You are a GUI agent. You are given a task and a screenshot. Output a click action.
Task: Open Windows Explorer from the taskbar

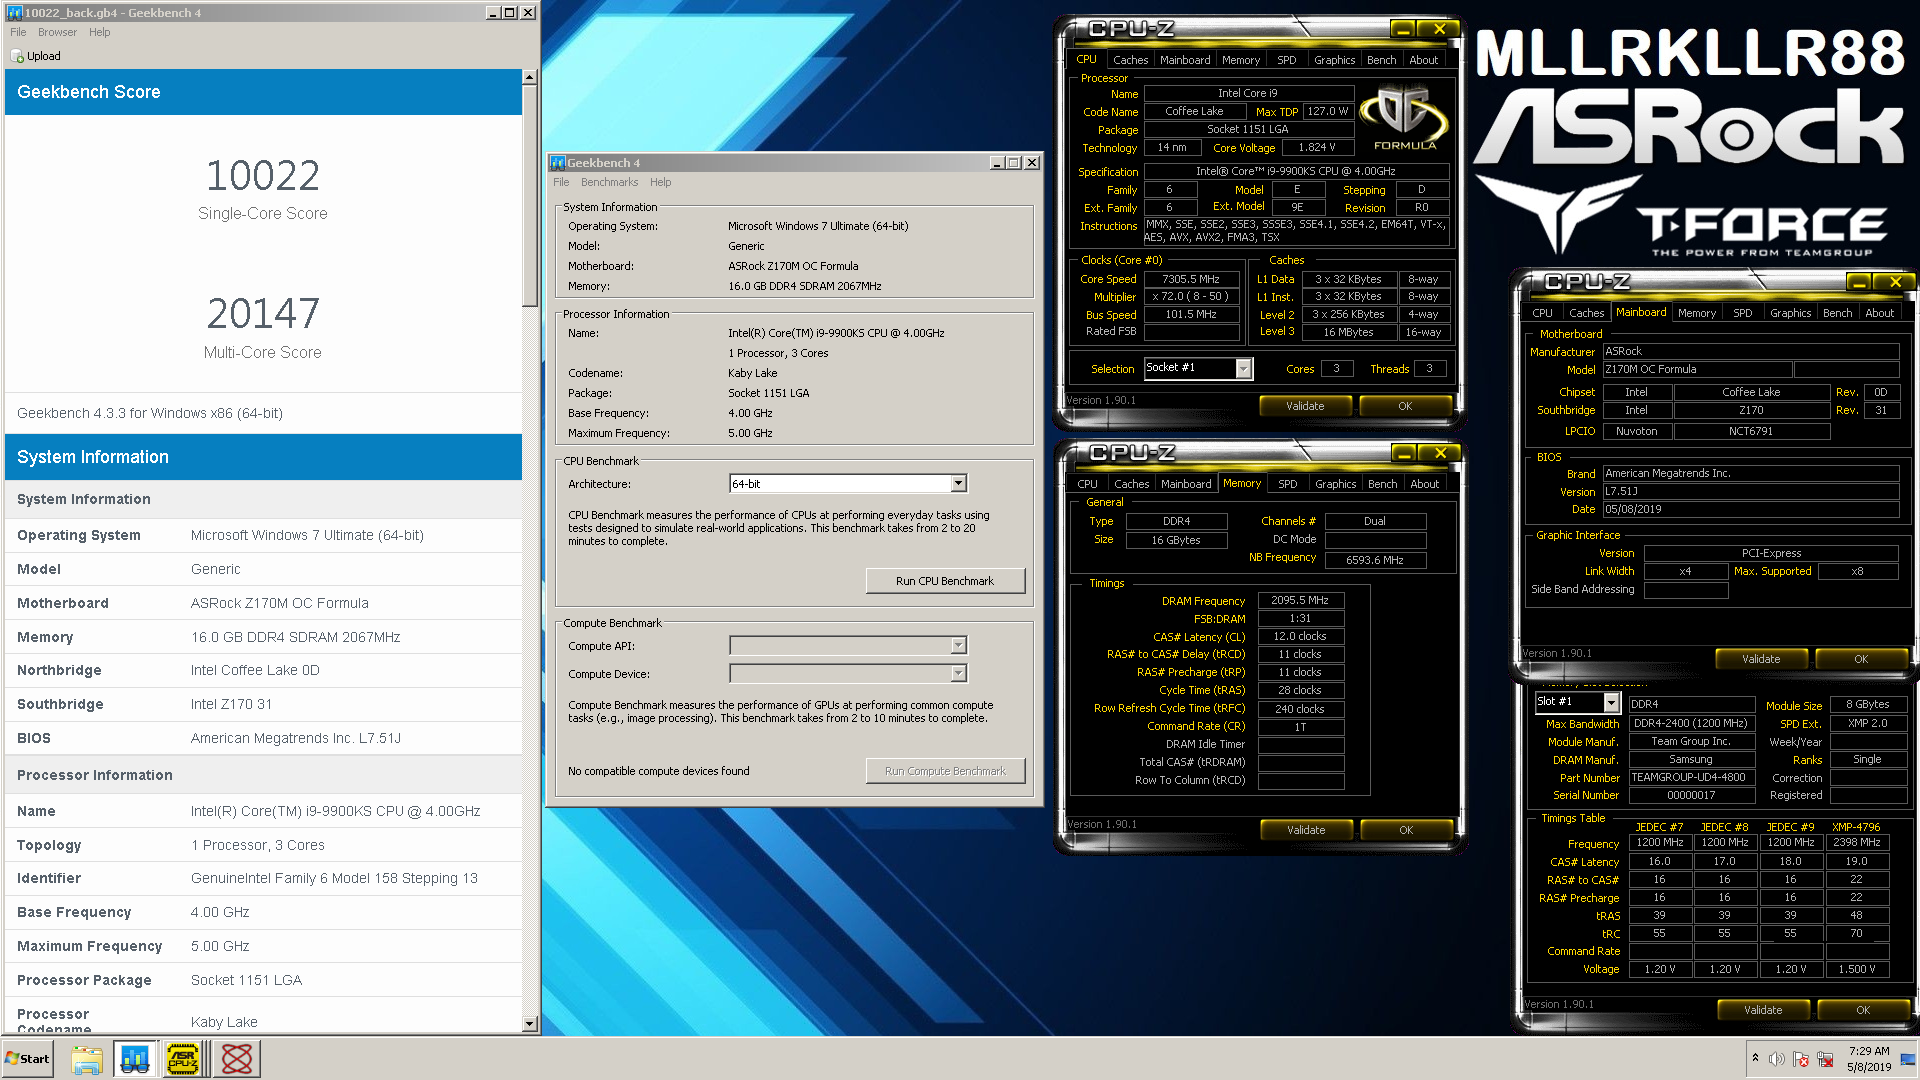point(87,1059)
